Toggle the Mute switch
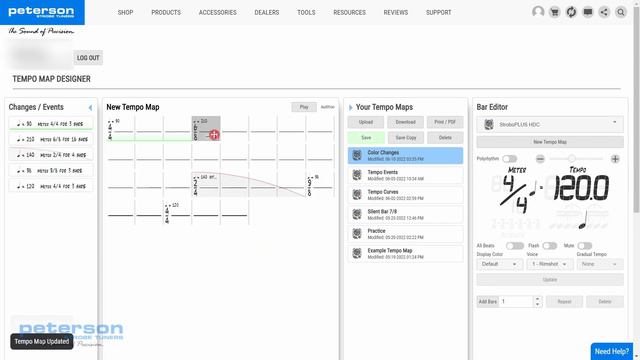The height and width of the screenshot is (360, 640). (x=585, y=246)
